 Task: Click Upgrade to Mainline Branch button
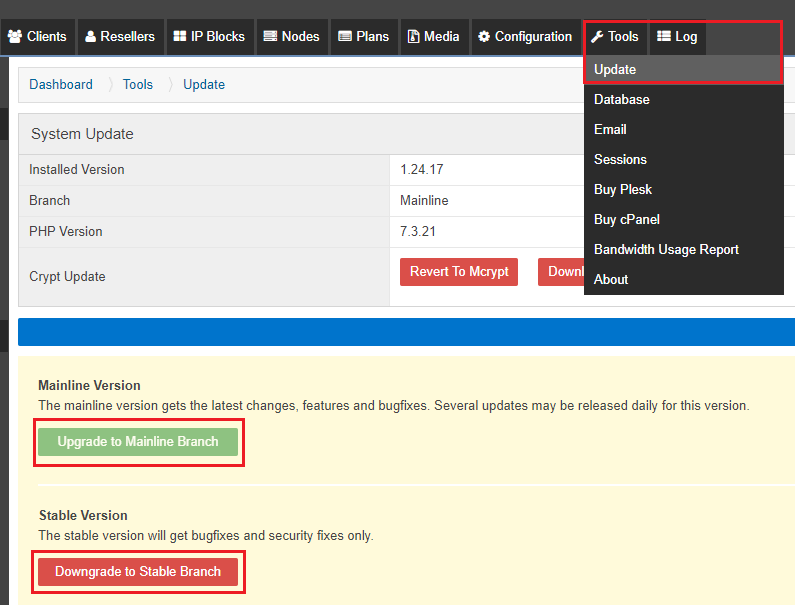(x=138, y=442)
